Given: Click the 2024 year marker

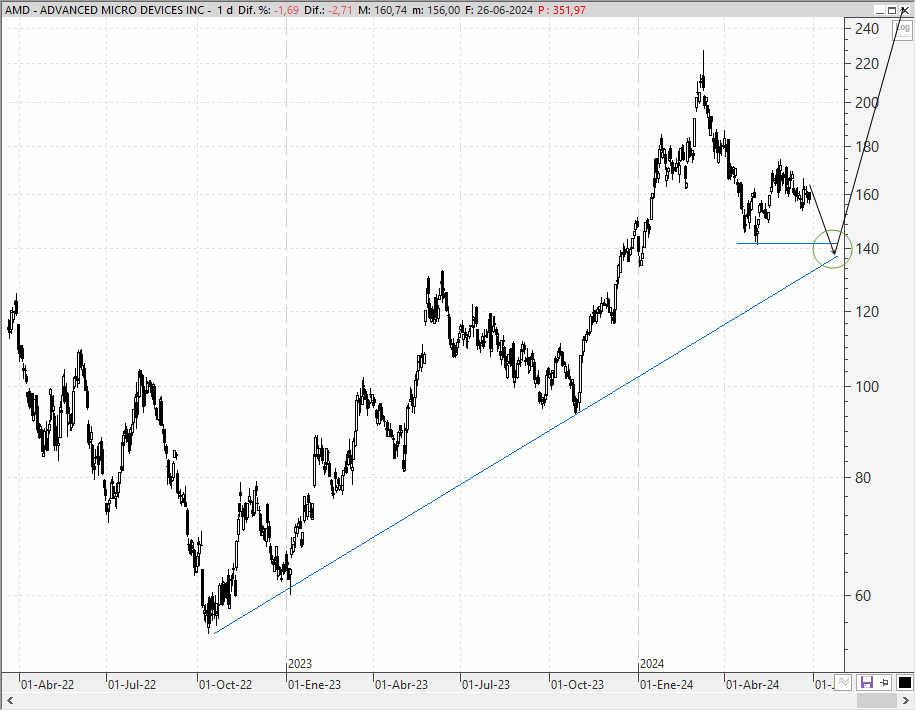Looking at the screenshot, I should coord(652,664).
